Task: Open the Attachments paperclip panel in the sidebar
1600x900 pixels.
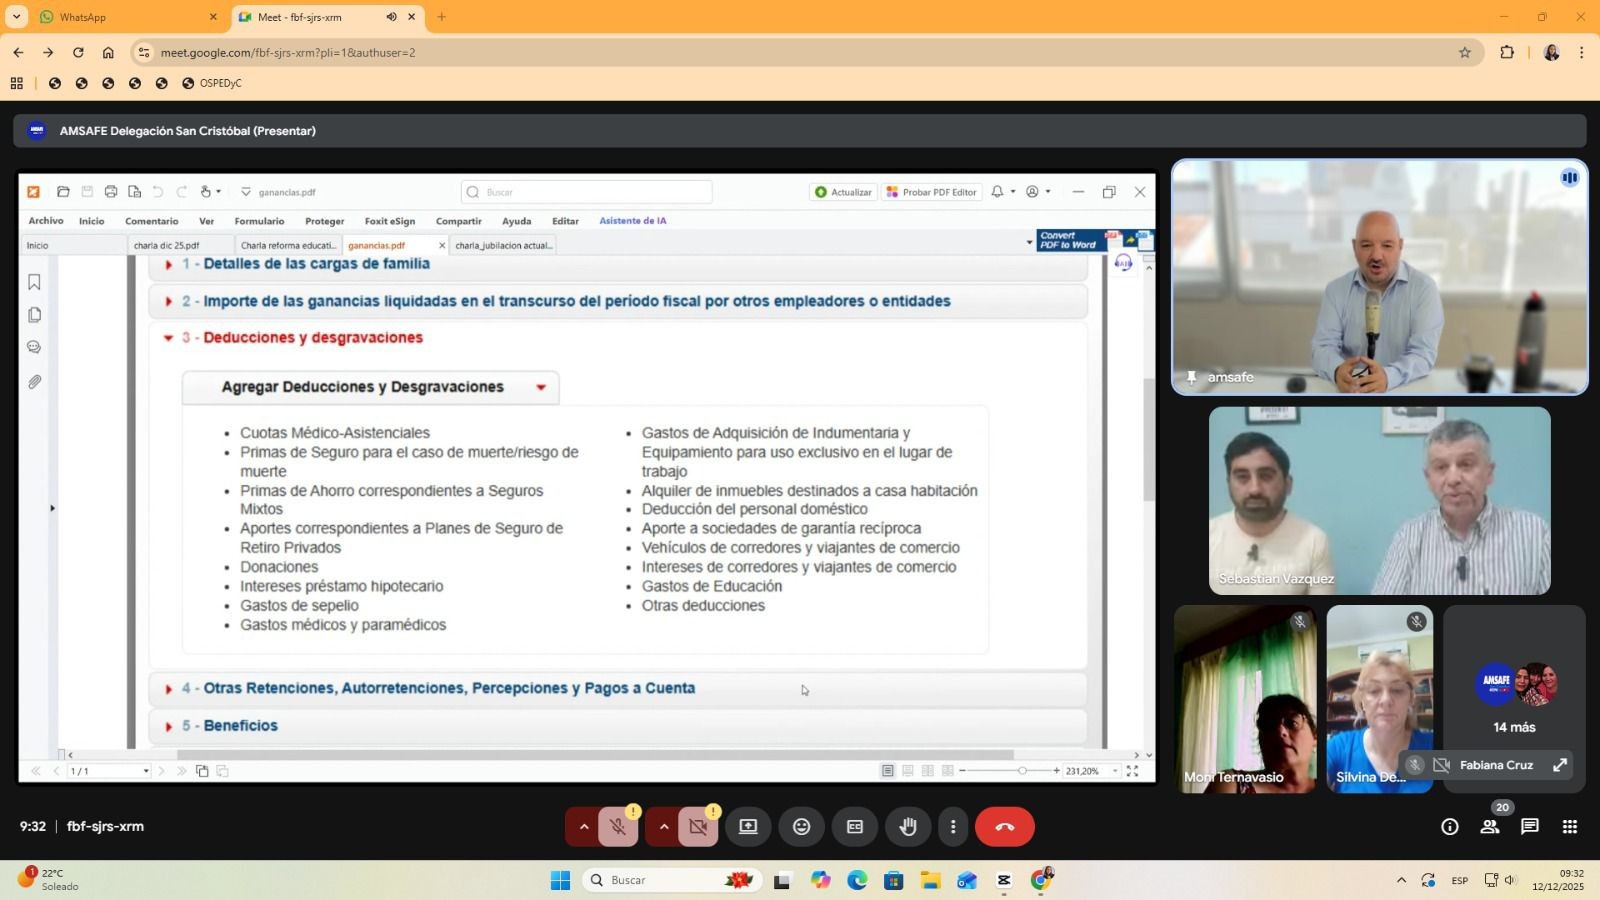Action: pyautogui.click(x=34, y=381)
